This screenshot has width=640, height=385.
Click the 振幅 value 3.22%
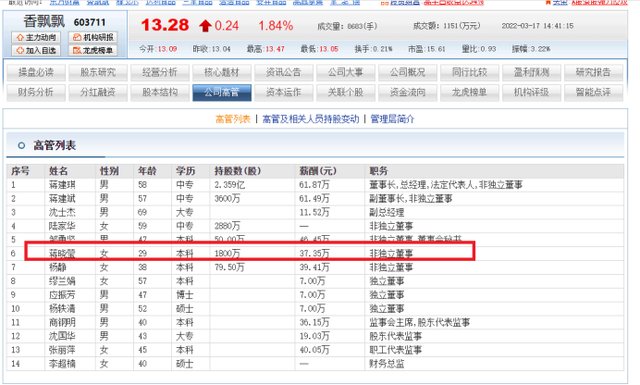pos(540,49)
